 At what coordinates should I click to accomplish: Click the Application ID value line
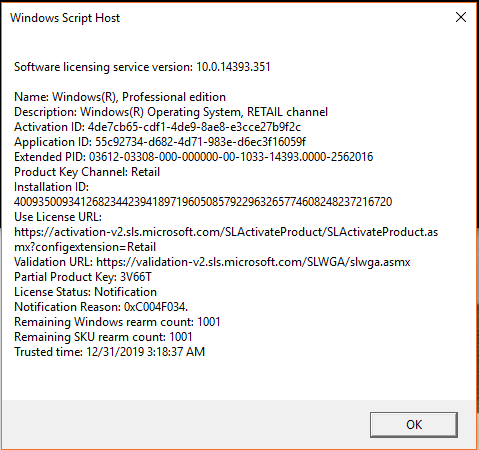click(160, 142)
